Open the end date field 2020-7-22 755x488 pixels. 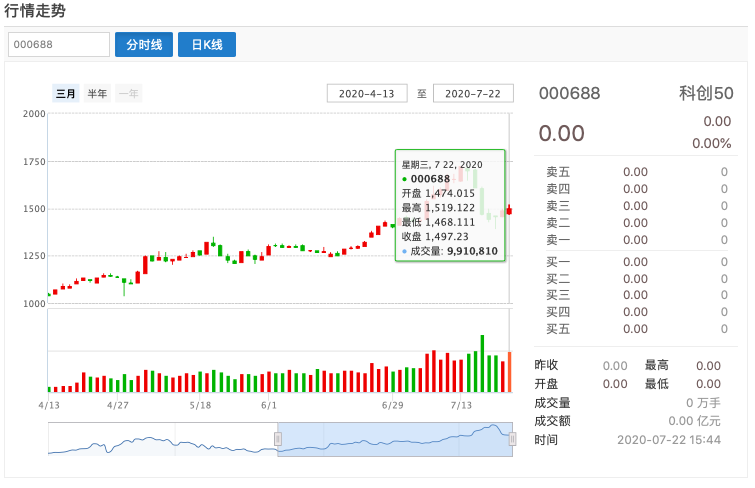(x=473, y=93)
